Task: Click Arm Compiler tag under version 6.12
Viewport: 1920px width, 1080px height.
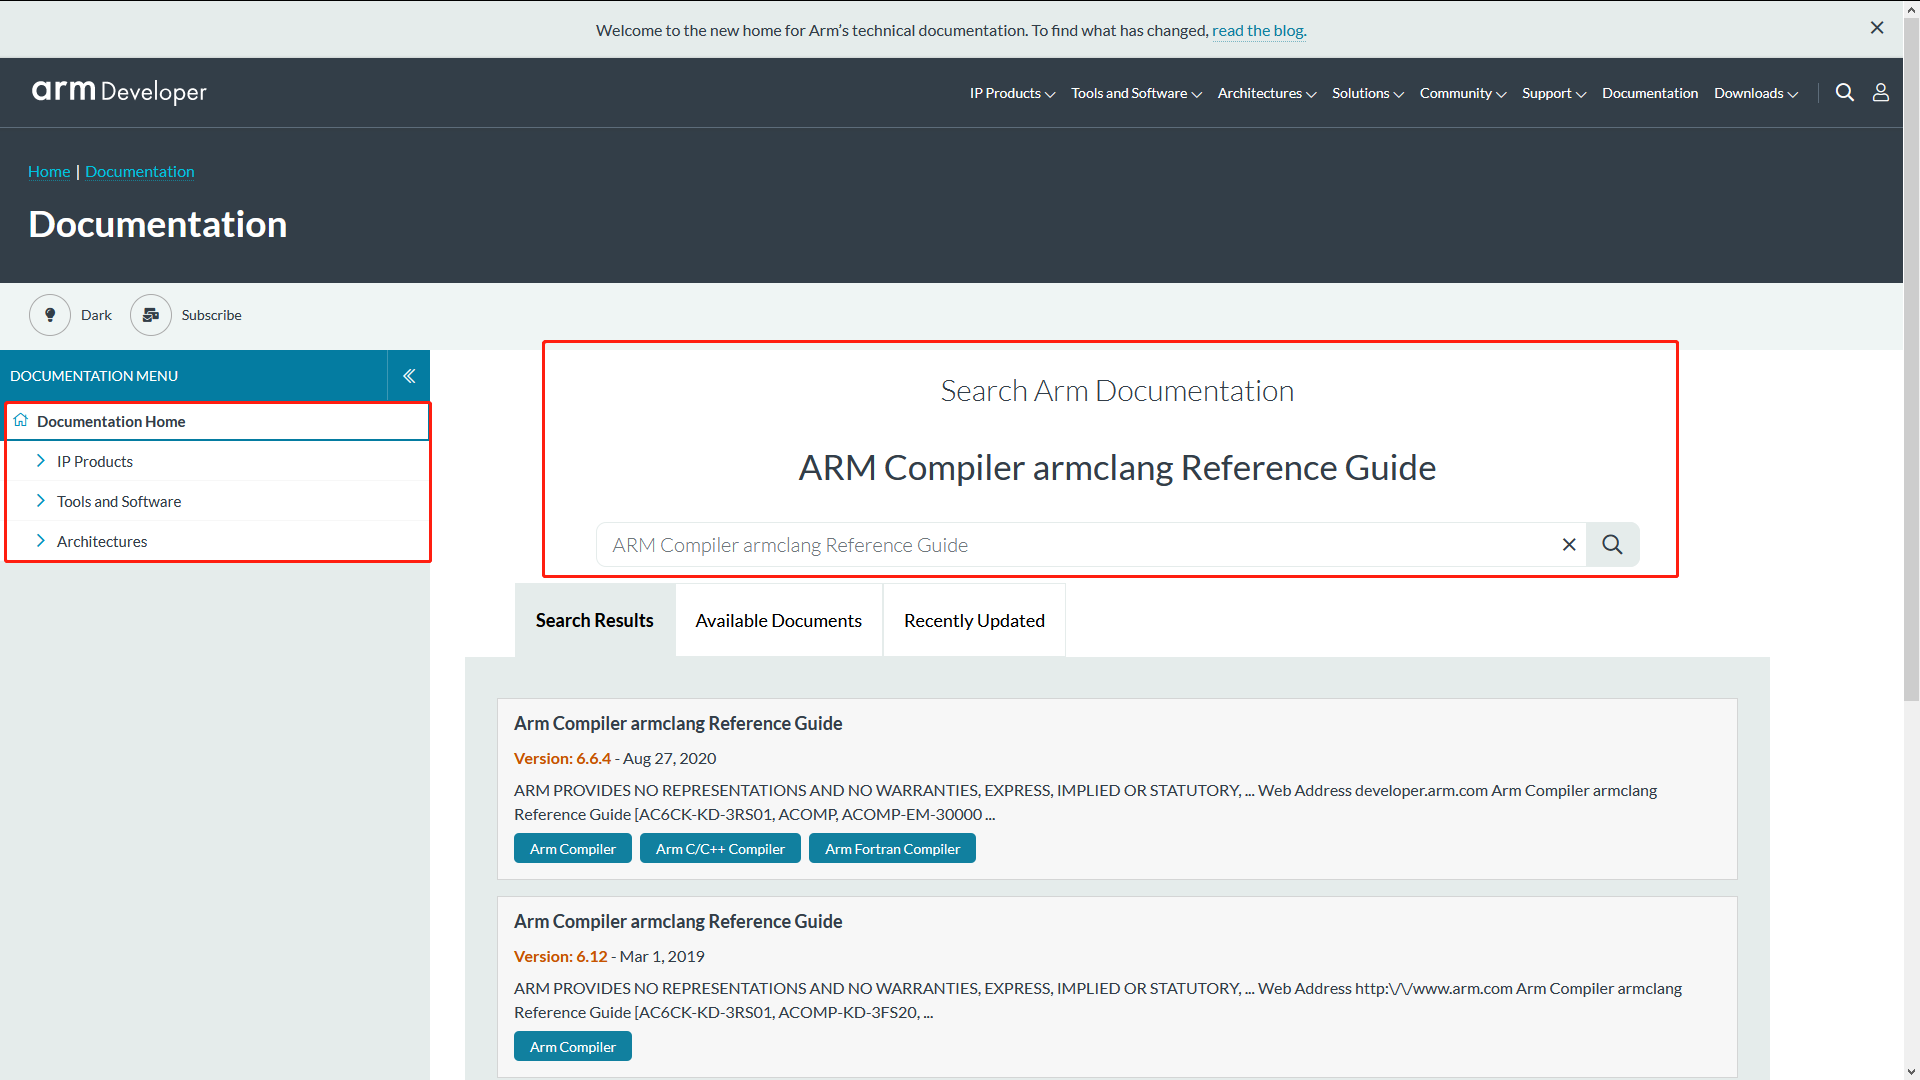Action: click(573, 1046)
